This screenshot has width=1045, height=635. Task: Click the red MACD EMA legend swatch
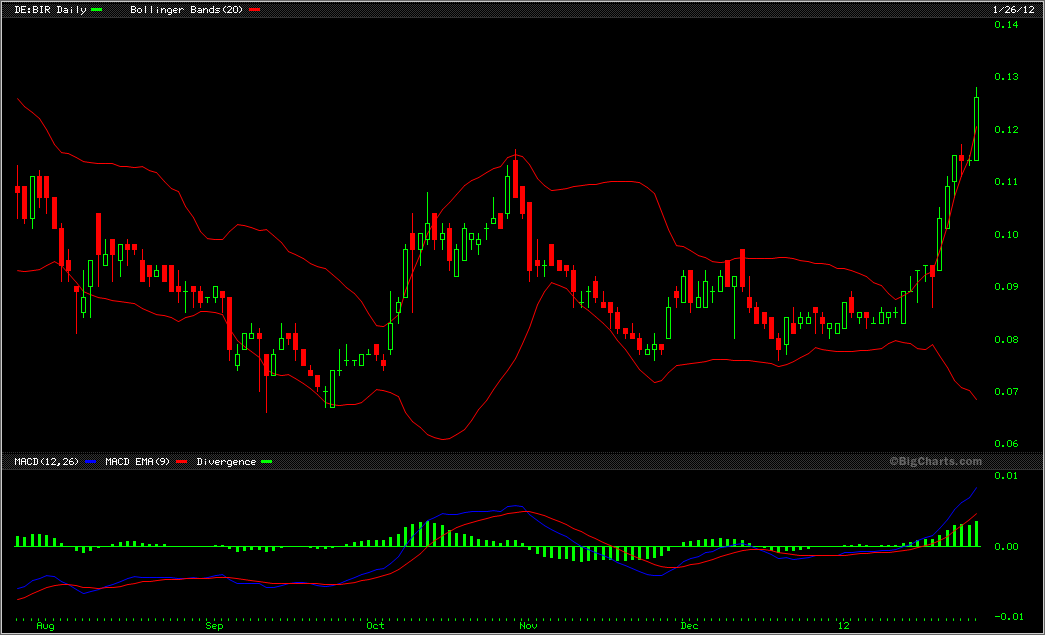[181, 462]
